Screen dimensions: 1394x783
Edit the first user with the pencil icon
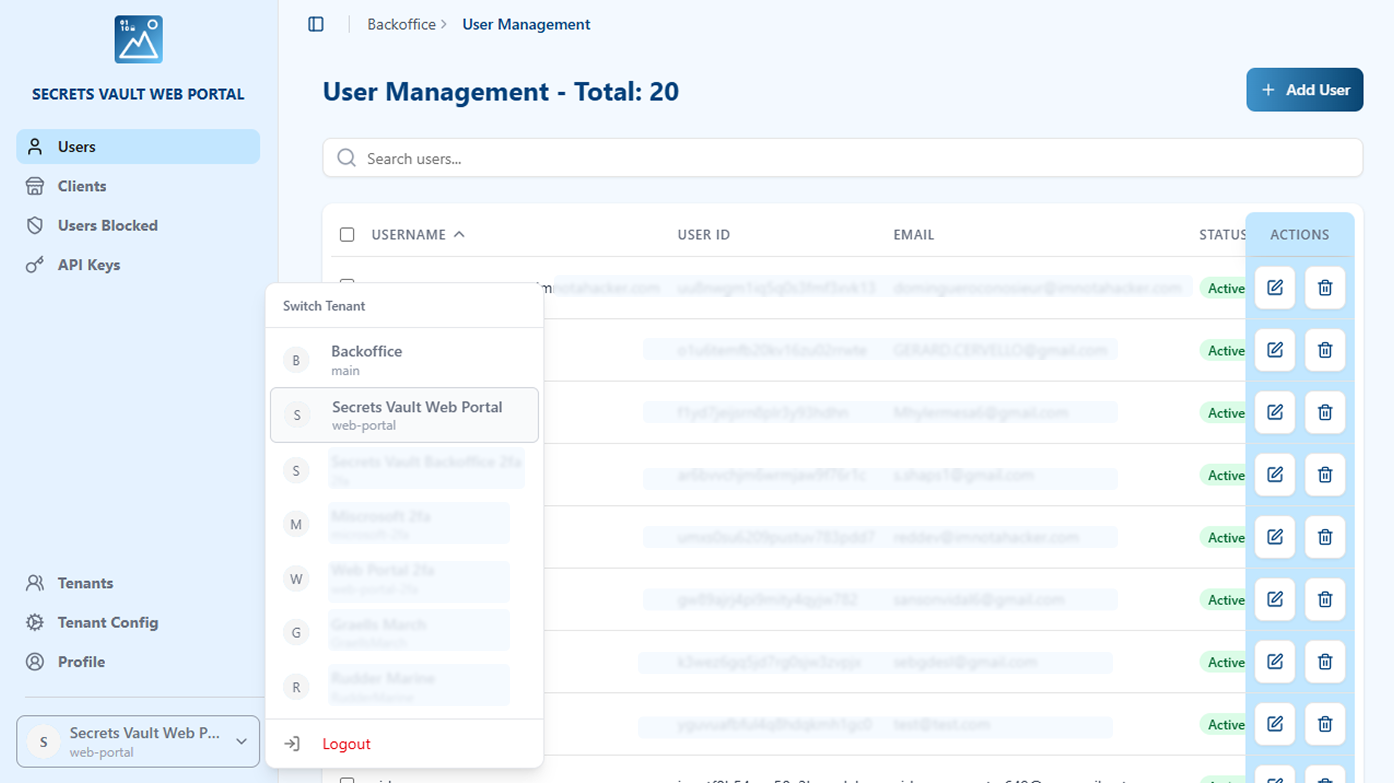(x=1274, y=287)
